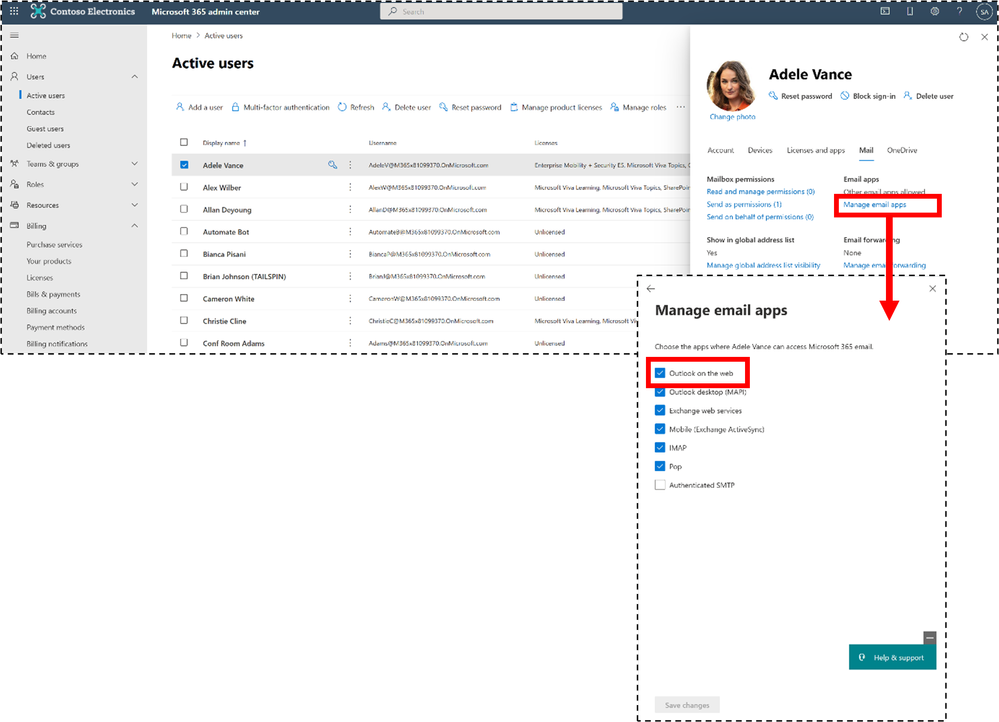Toggle the select-all users checkbox
This screenshot has height=722, width=999.
pyautogui.click(x=184, y=142)
